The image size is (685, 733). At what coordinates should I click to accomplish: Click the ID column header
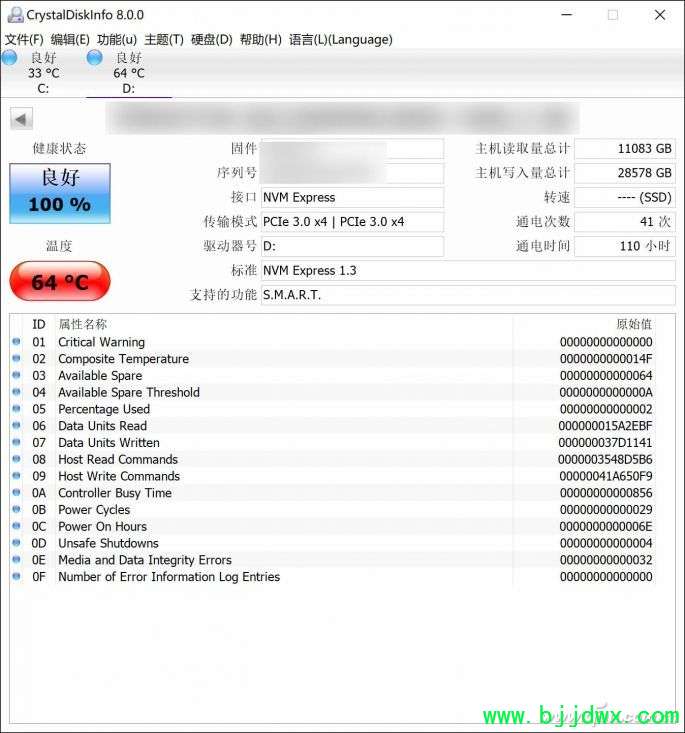click(39, 324)
